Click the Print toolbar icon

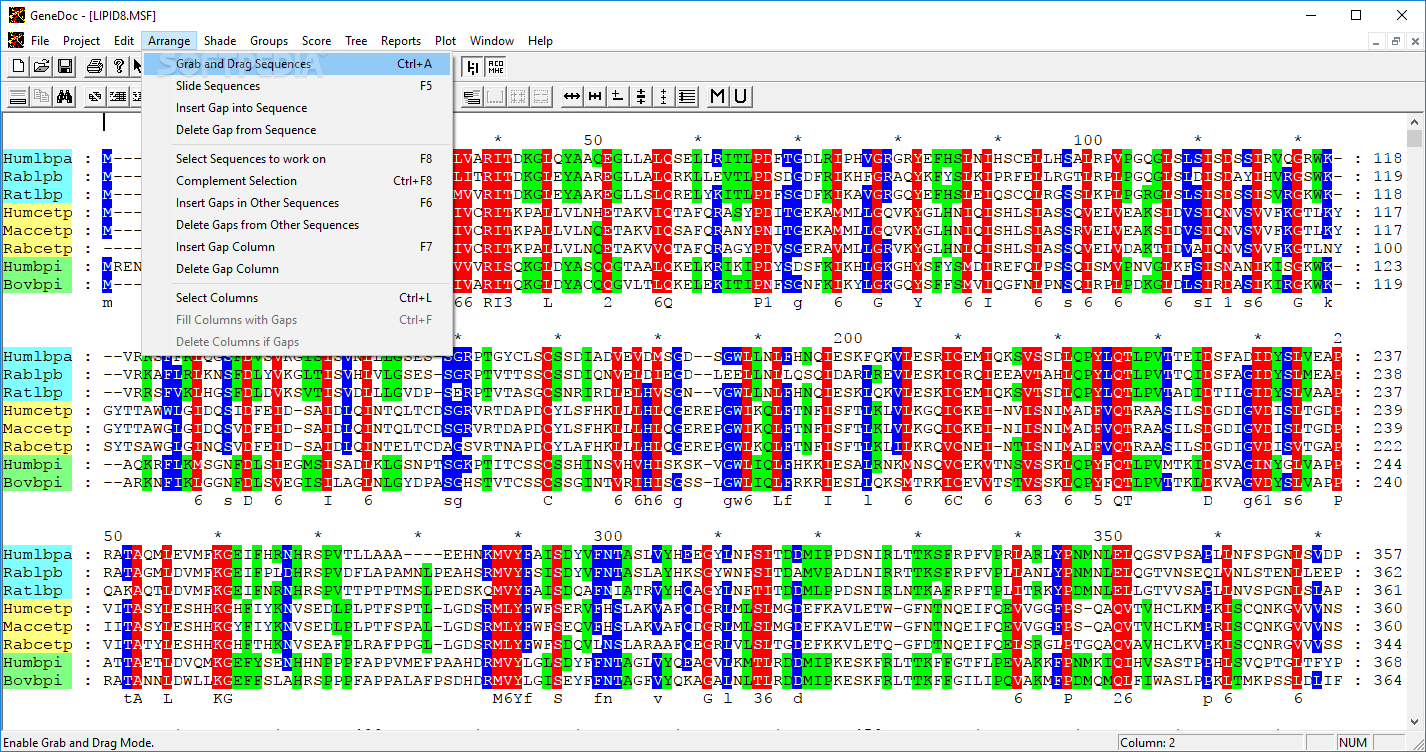click(x=95, y=66)
